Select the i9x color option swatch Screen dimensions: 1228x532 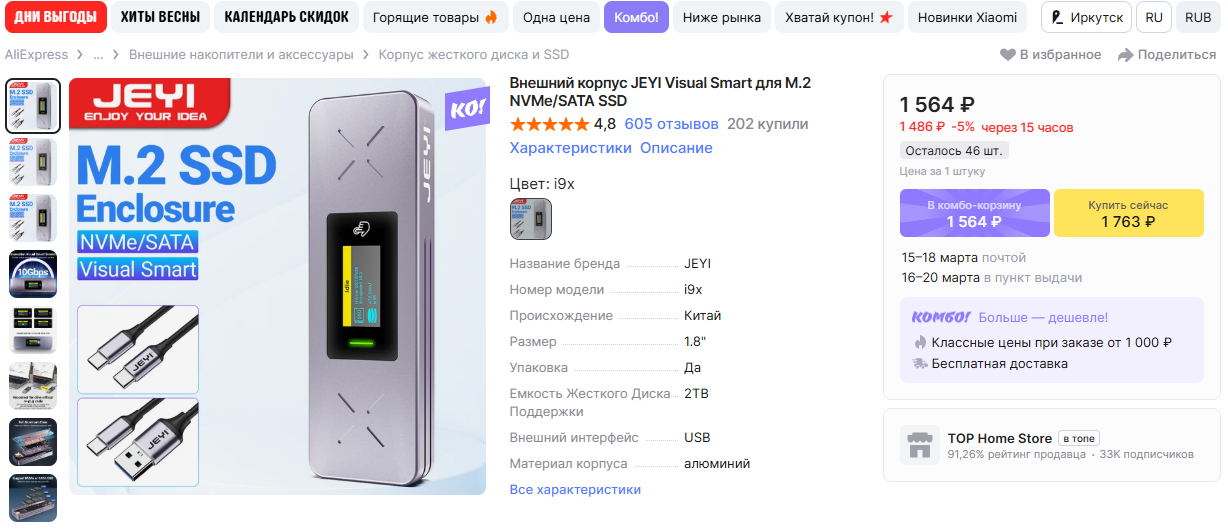coord(531,219)
